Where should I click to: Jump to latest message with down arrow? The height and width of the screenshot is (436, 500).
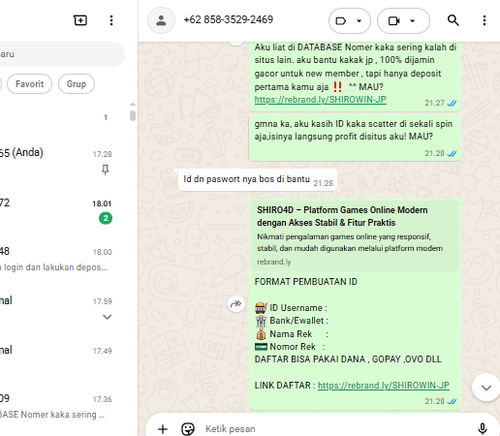[486, 388]
